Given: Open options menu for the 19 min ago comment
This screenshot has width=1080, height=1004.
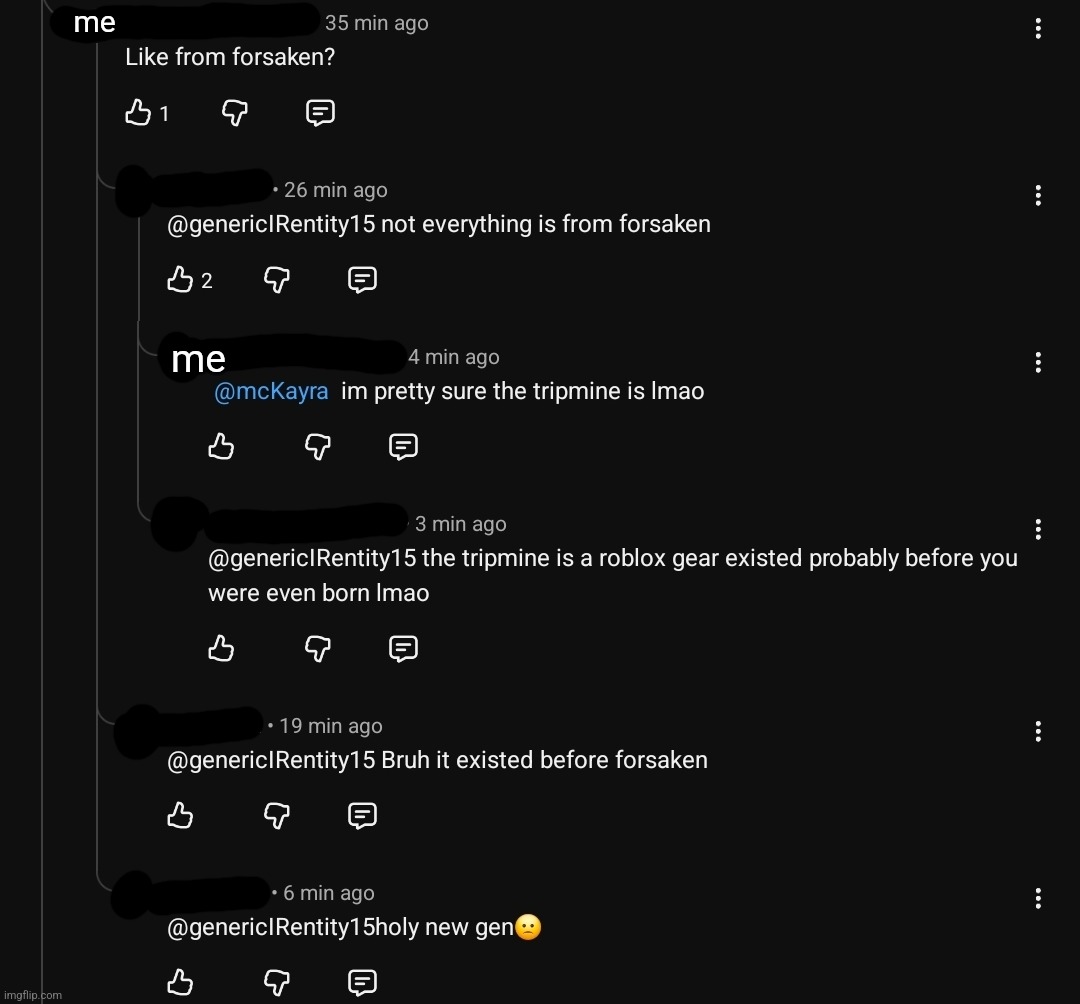Looking at the screenshot, I should click(x=1038, y=731).
